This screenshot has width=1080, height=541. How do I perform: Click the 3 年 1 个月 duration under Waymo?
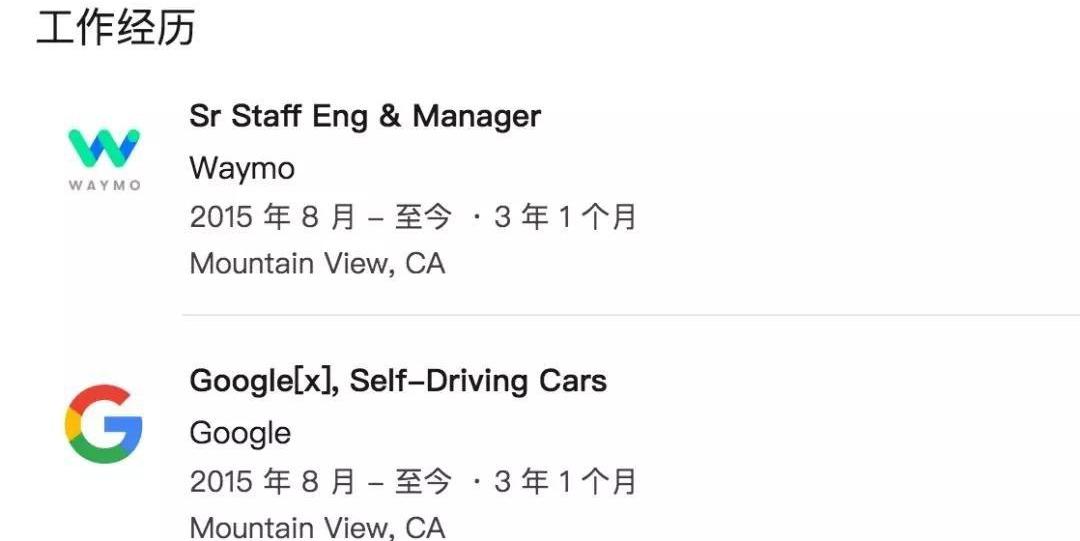pyautogui.click(x=565, y=217)
